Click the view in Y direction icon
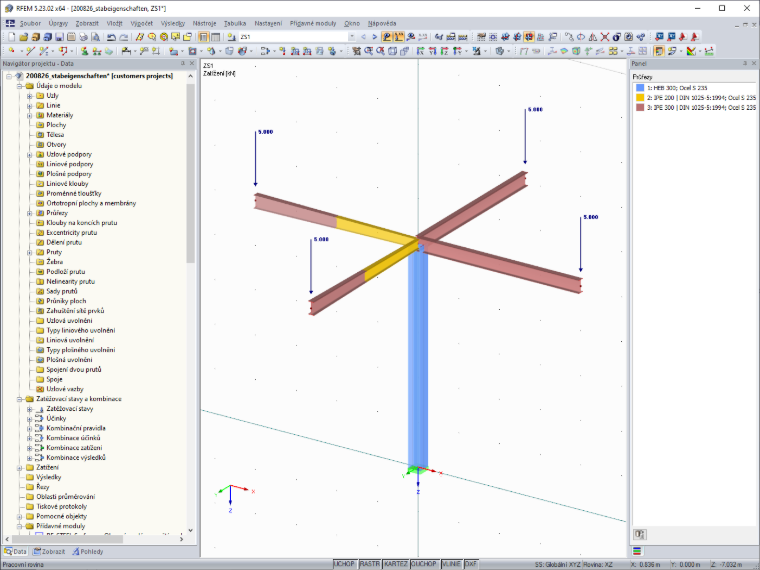Viewport: 760px width, 570px height. [432, 51]
